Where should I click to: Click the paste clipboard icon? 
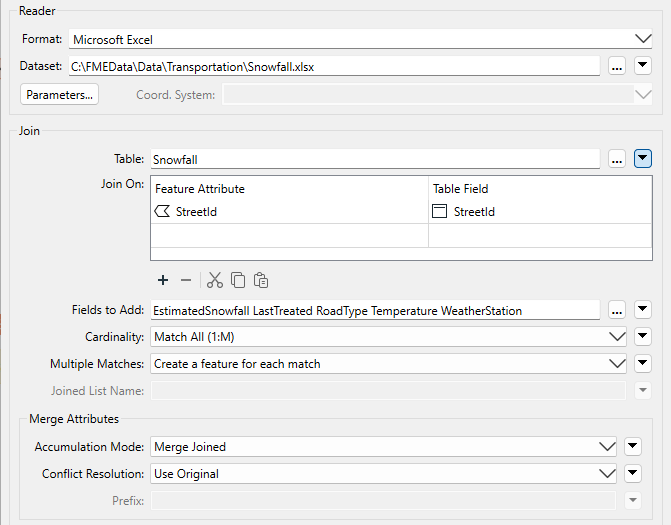coord(261,280)
